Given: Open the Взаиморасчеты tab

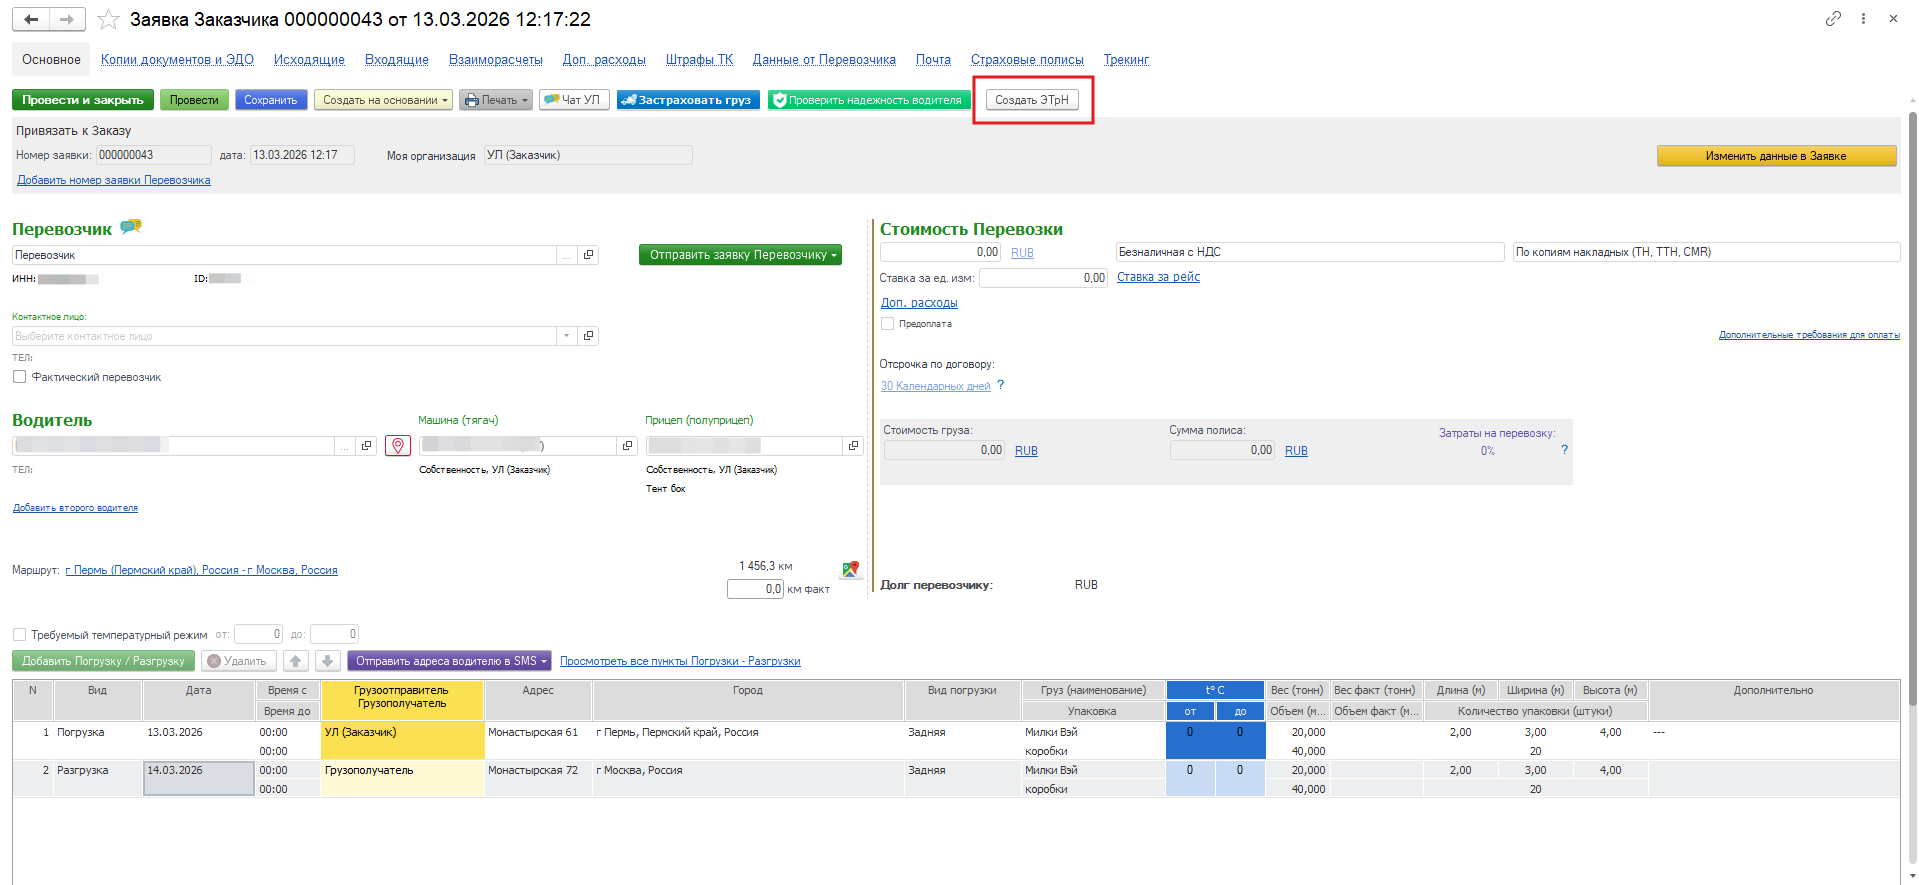Looking at the screenshot, I should coord(496,60).
